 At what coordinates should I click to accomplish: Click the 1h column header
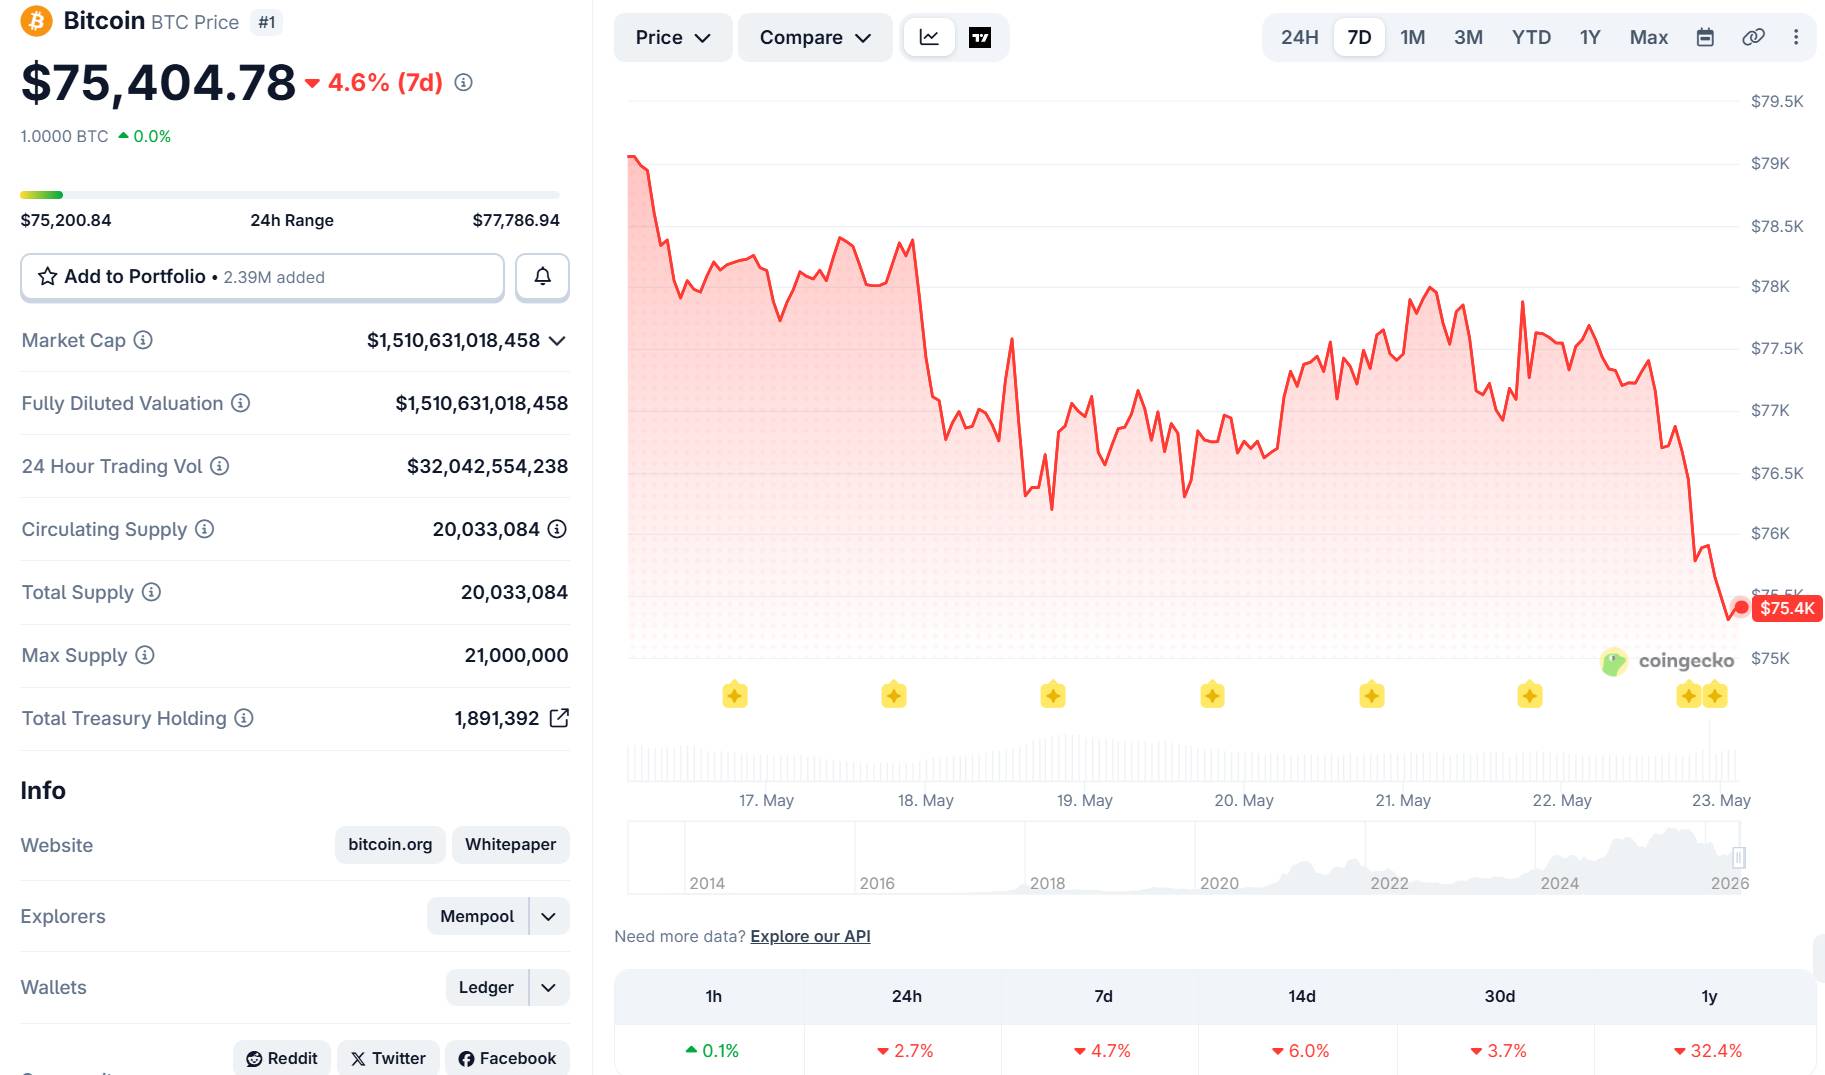tap(713, 996)
